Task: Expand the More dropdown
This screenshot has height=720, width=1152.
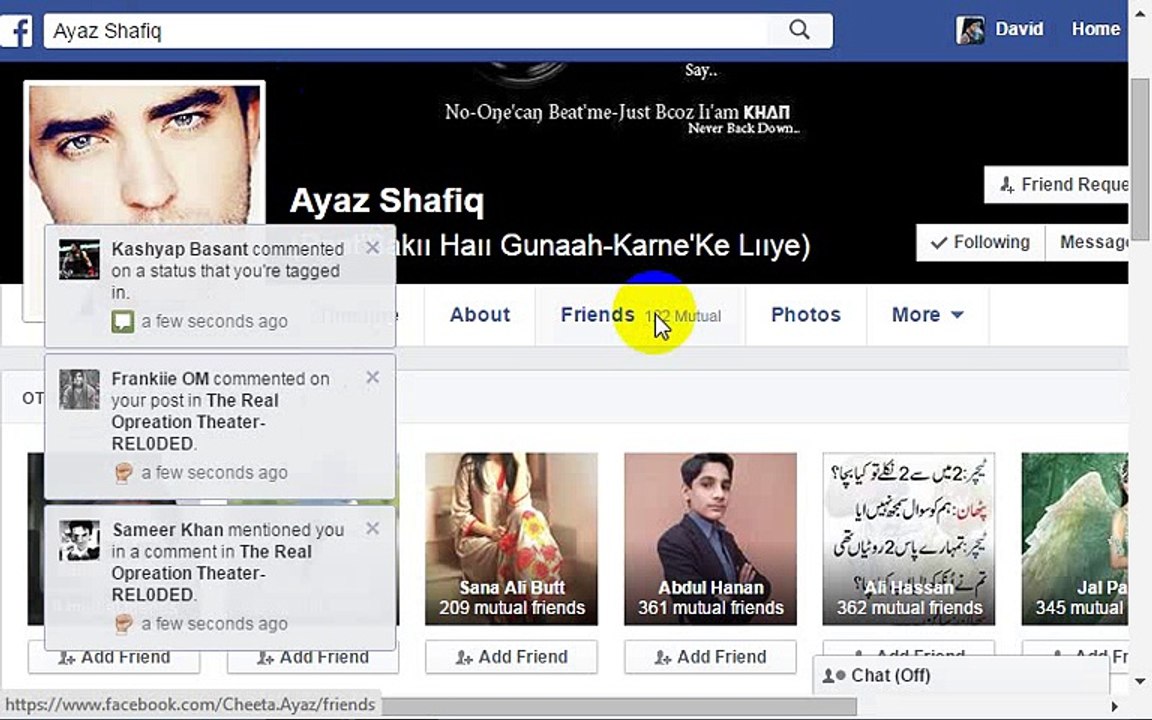Action: [927, 315]
